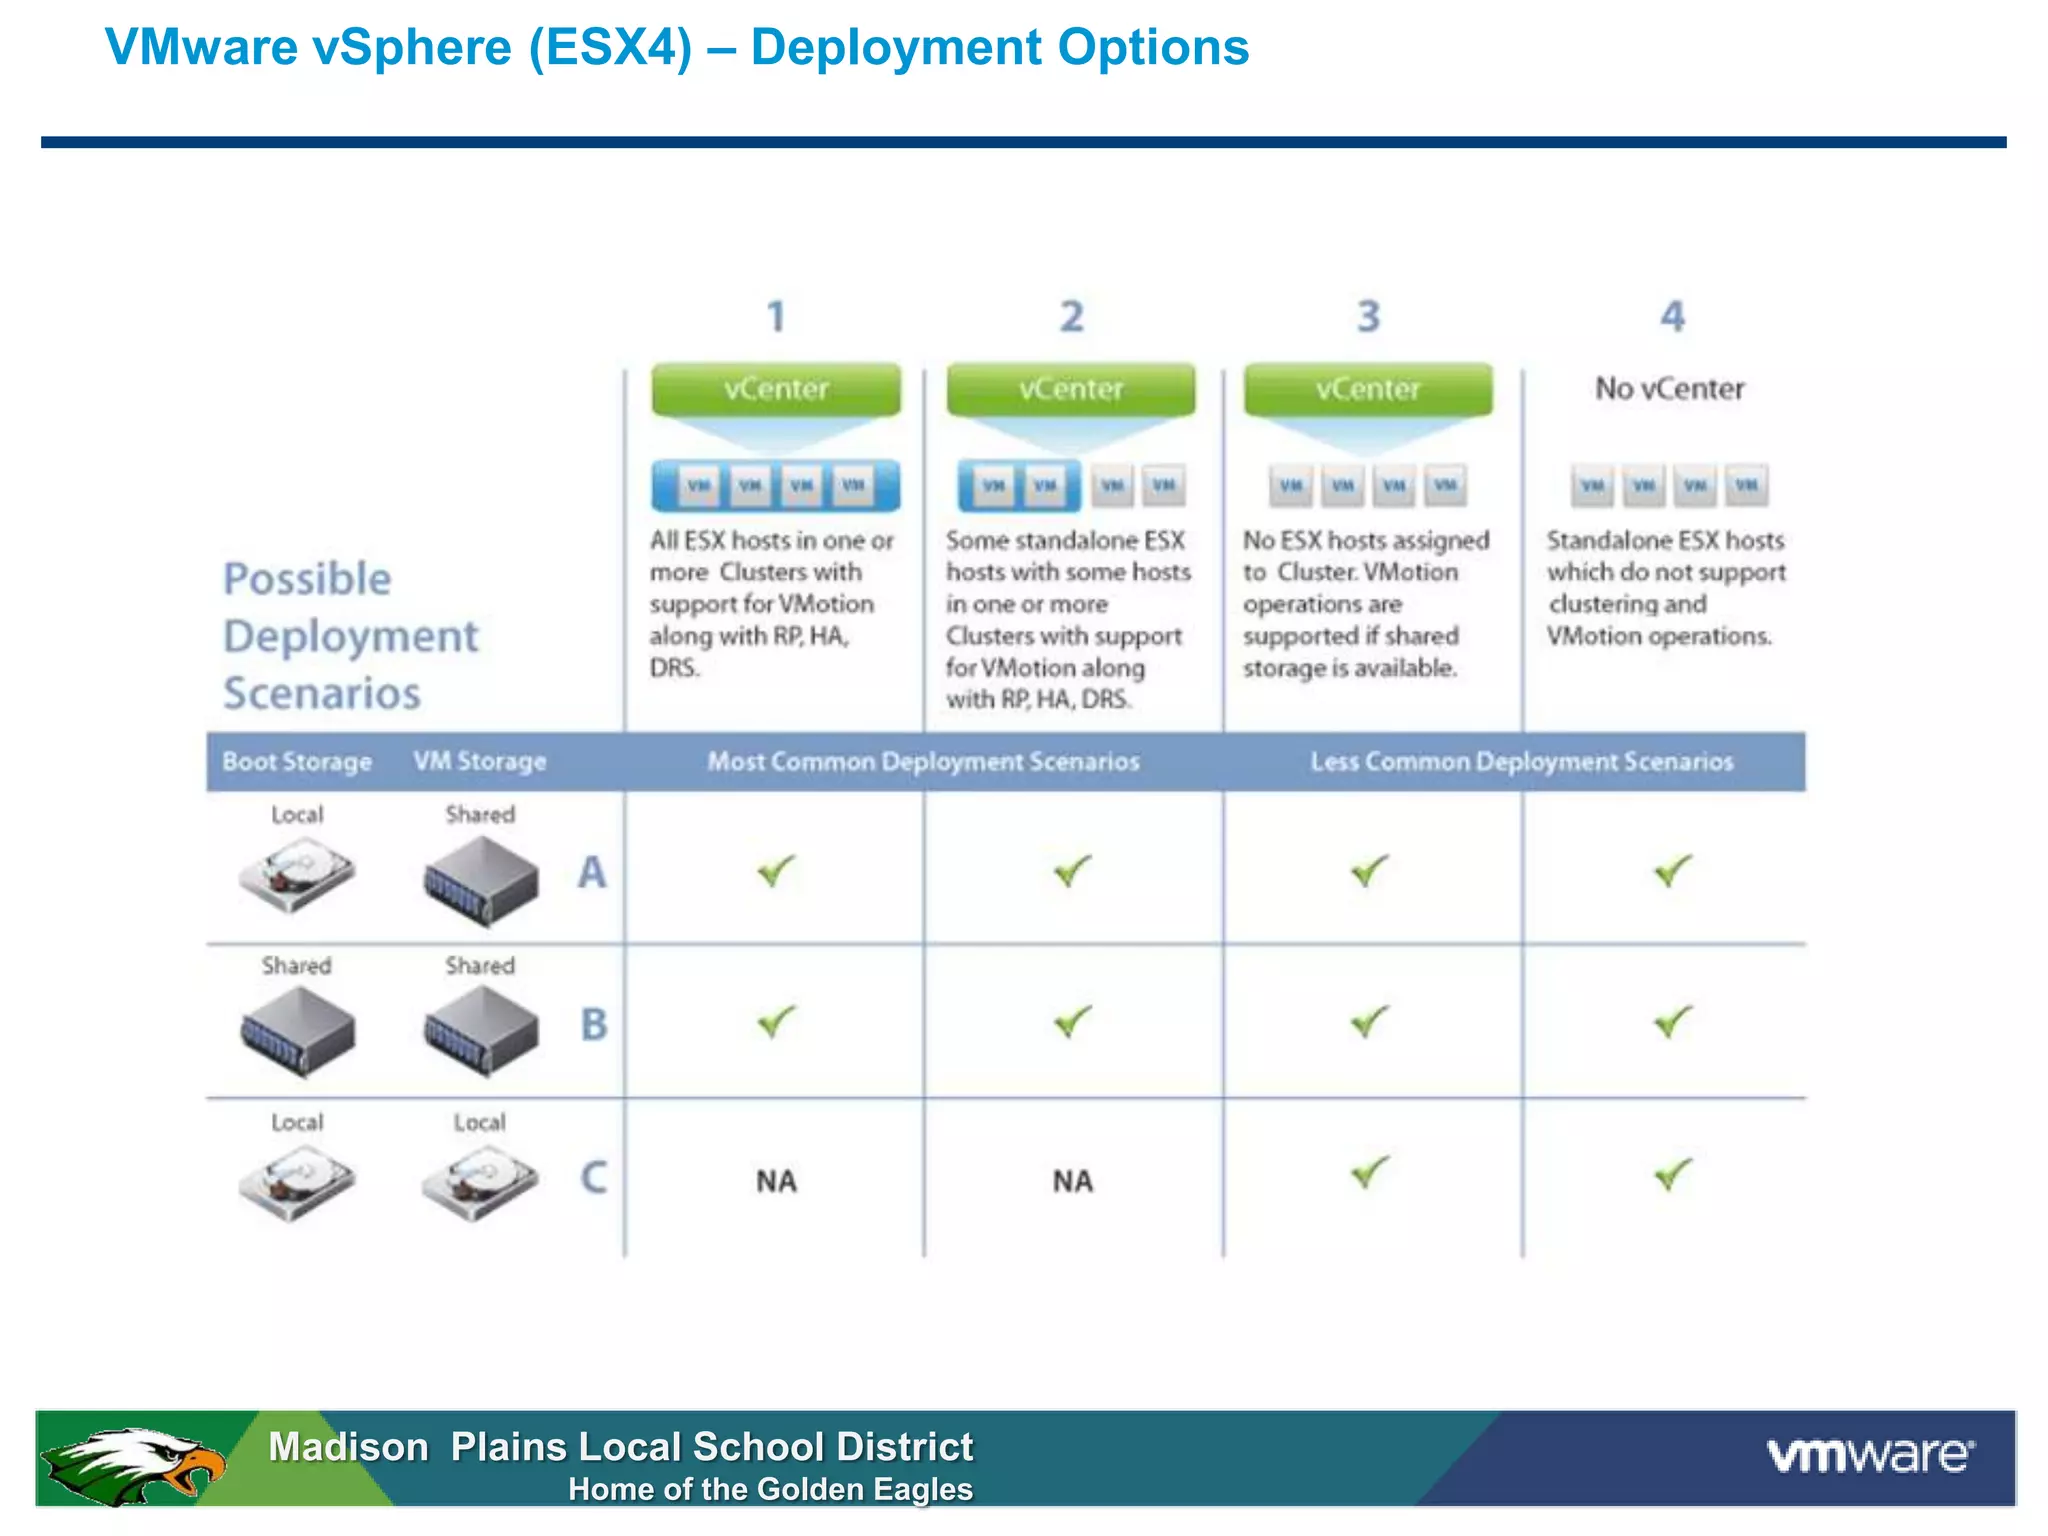This screenshot has width=2048, height=1536.
Task: Click the green vCenter box in scenario 2
Action: (1071, 389)
